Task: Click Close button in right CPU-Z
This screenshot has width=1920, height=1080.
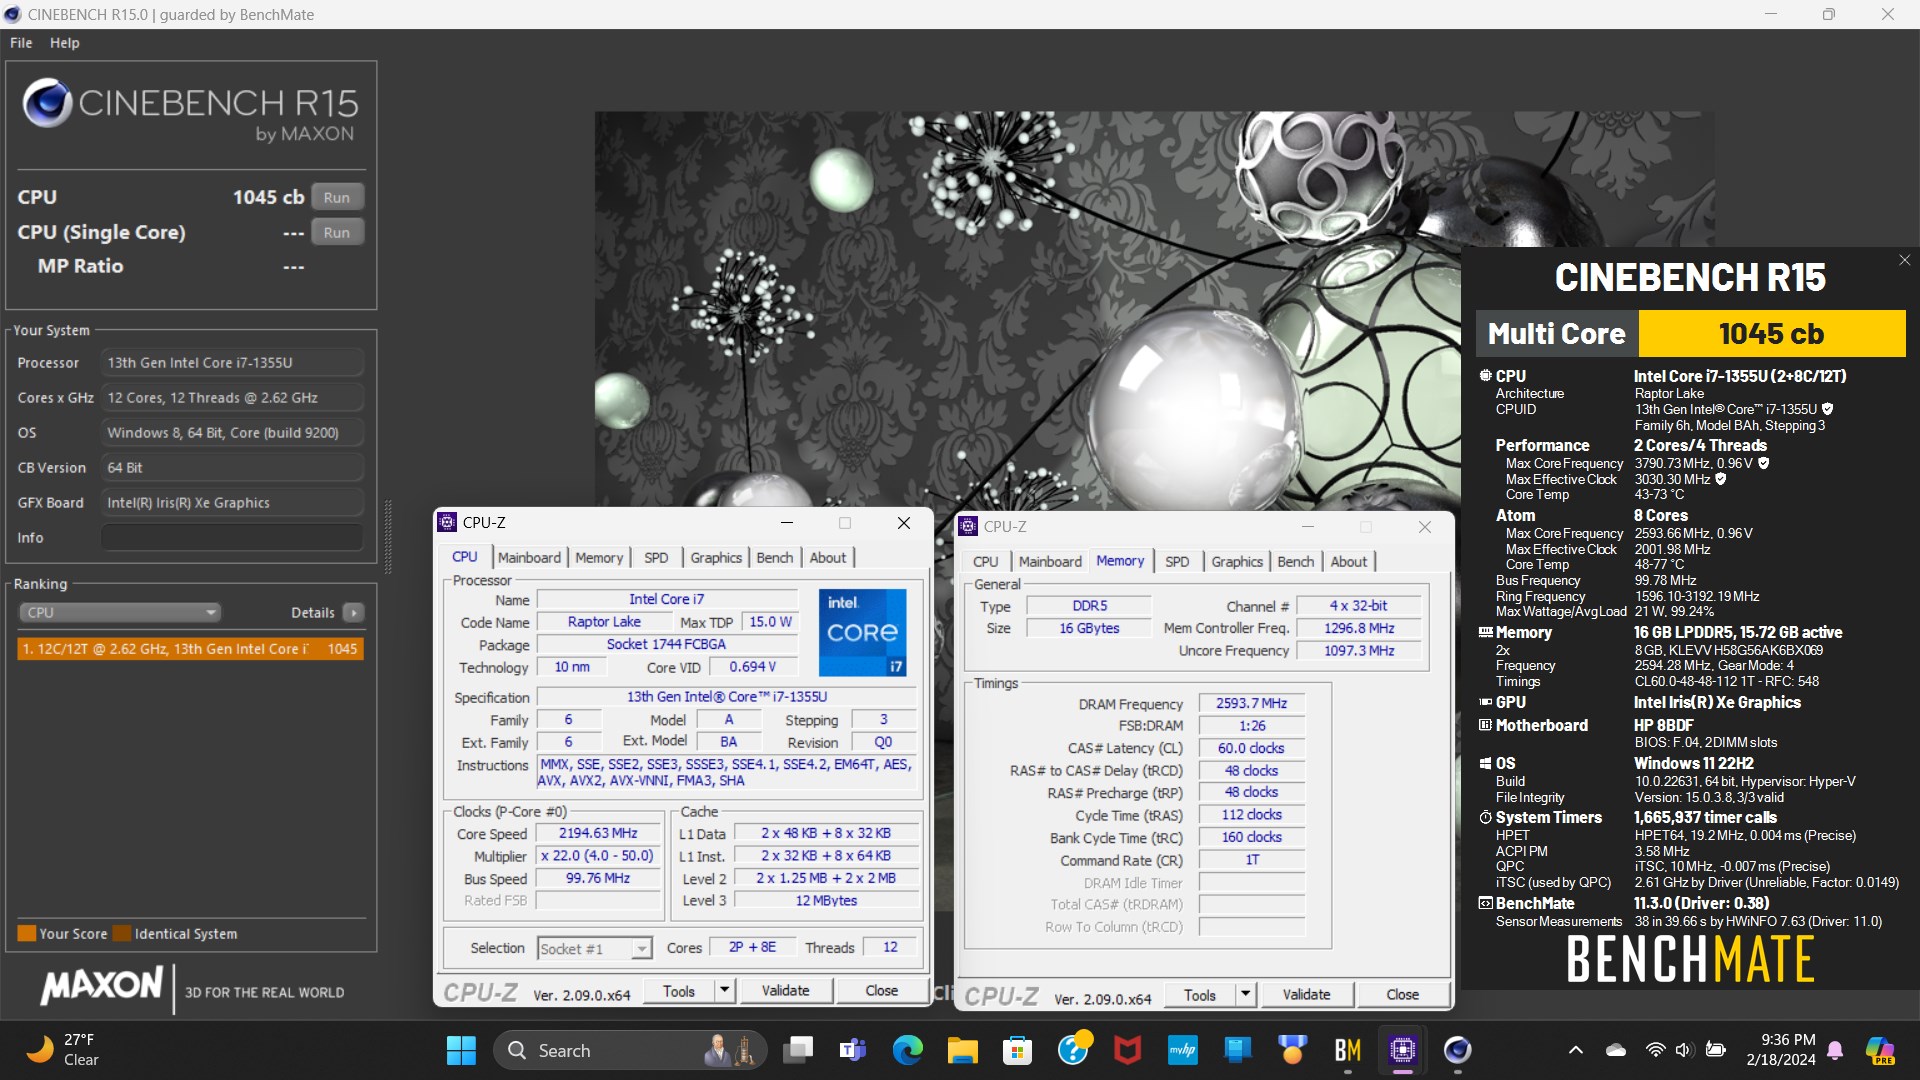Action: point(1402,995)
